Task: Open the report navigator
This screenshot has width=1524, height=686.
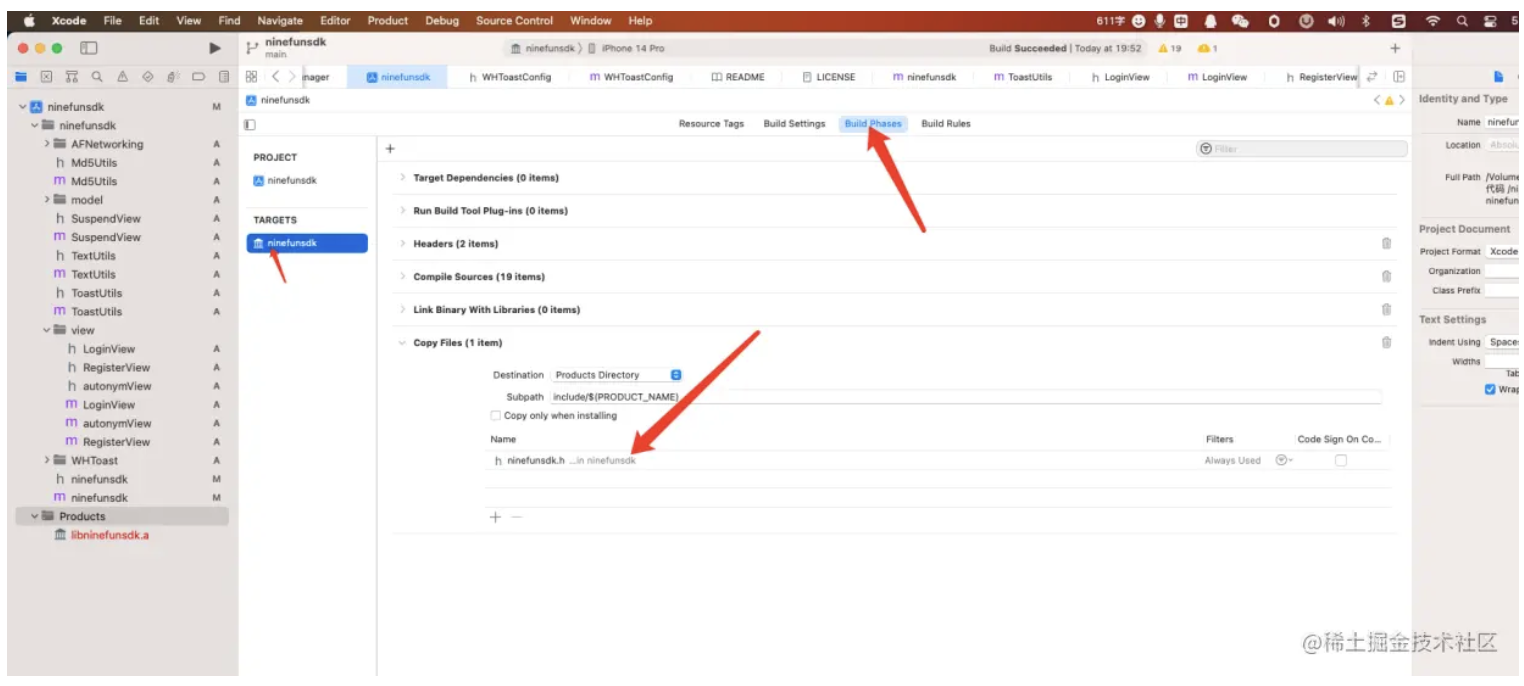Action: [224, 76]
